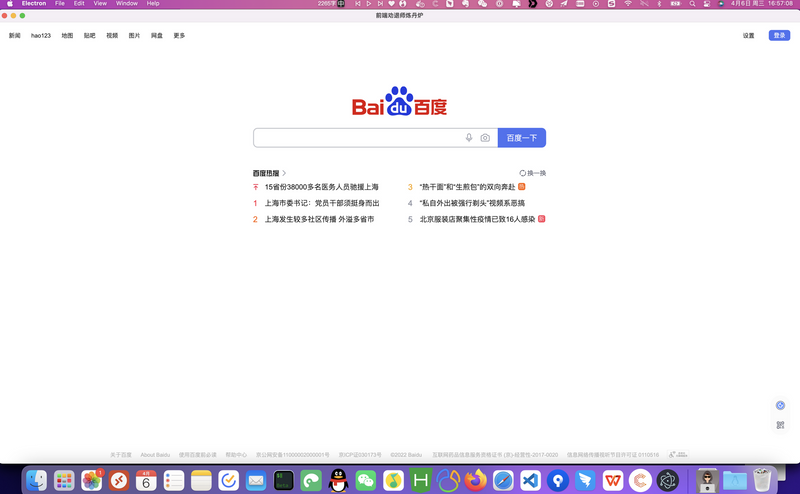The image size is (800, 494).
Task: Open the black terminal app in Dock
Action: 283,480
